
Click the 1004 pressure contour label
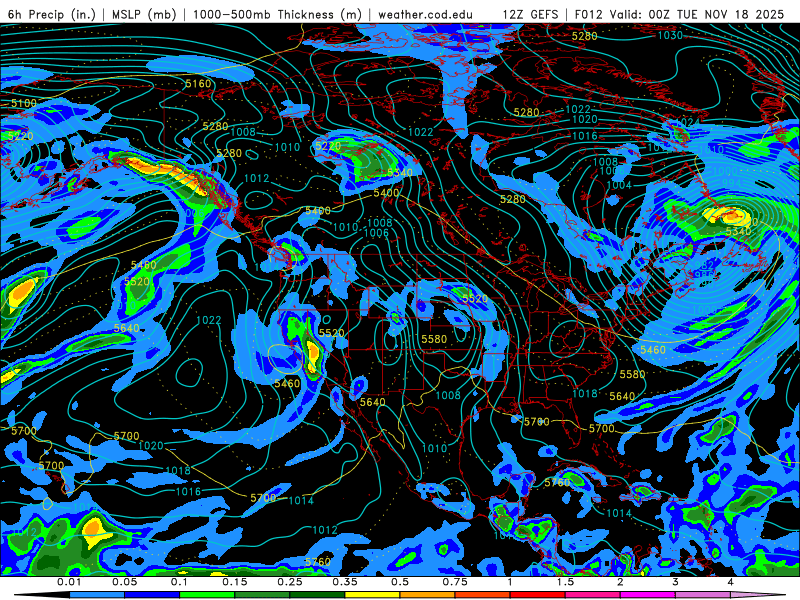coord(619,185)
